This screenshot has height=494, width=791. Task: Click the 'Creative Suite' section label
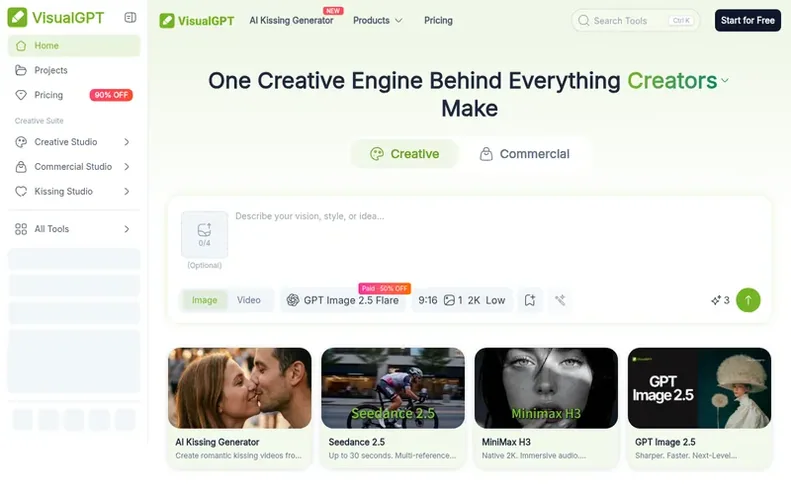[39, 121]
